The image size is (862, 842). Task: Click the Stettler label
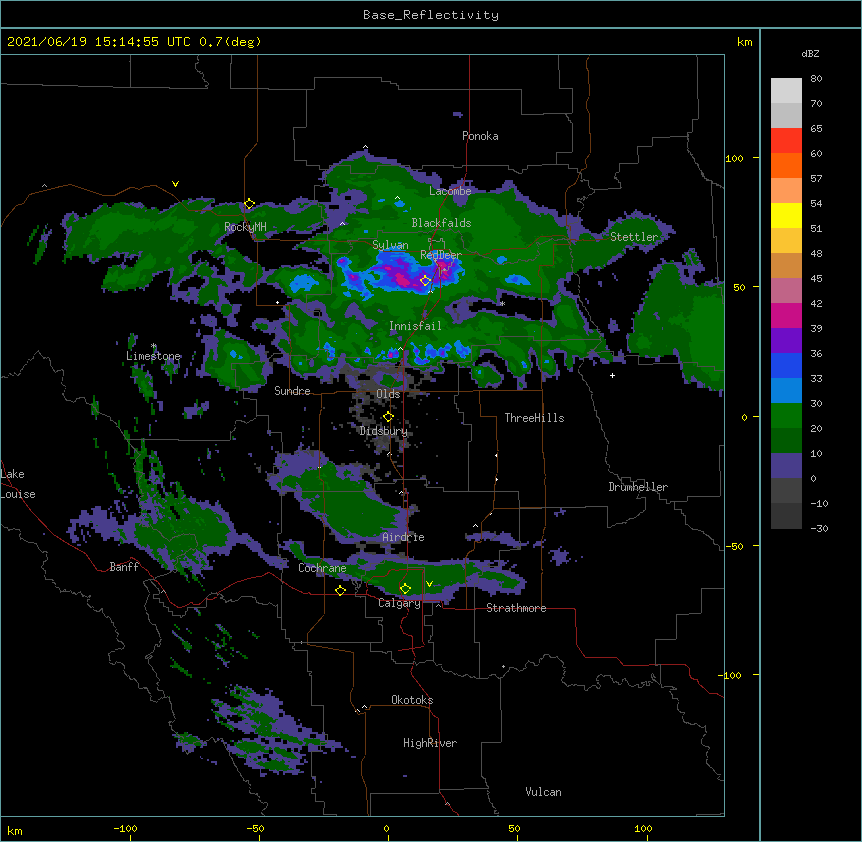634,237
